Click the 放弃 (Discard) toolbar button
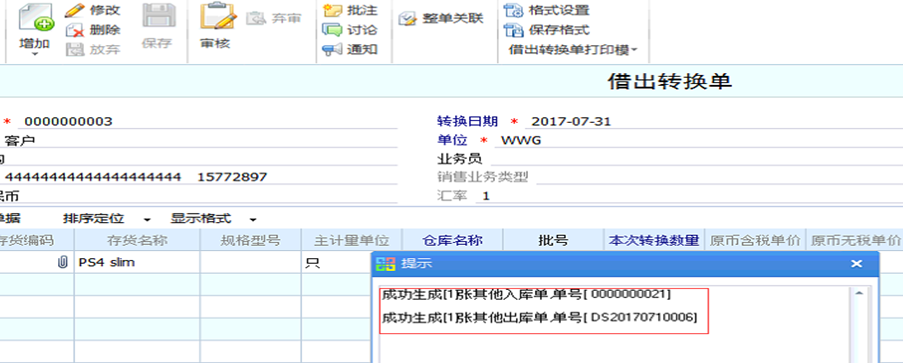Image resolution: width=903 pixels, height=363 pixels. [x=92, y=50]
